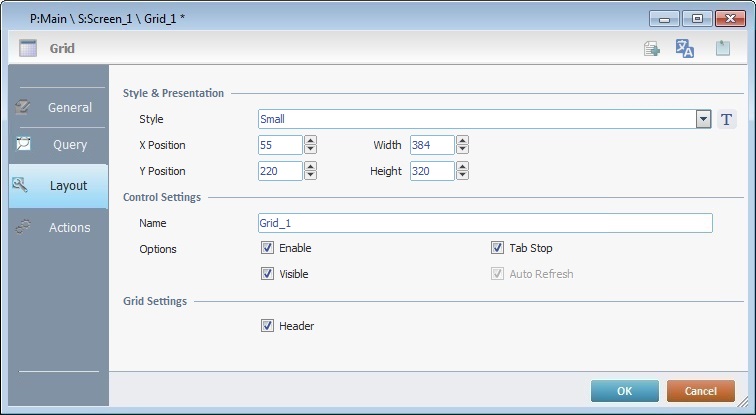Increase the X Position value
This screenshot has height=415, width=756.
click(x=310, y=141)
